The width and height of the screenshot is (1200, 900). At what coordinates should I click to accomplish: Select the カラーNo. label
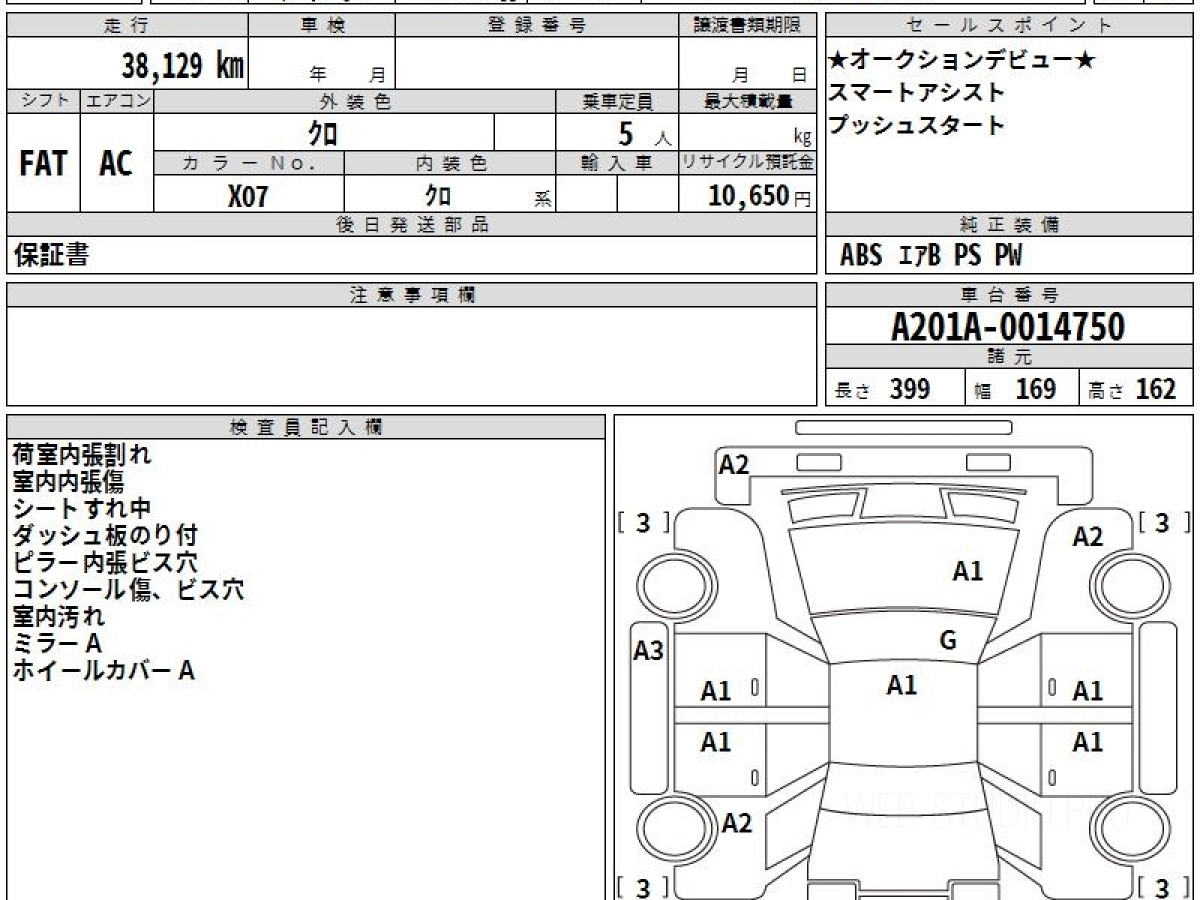coord(249,164)
